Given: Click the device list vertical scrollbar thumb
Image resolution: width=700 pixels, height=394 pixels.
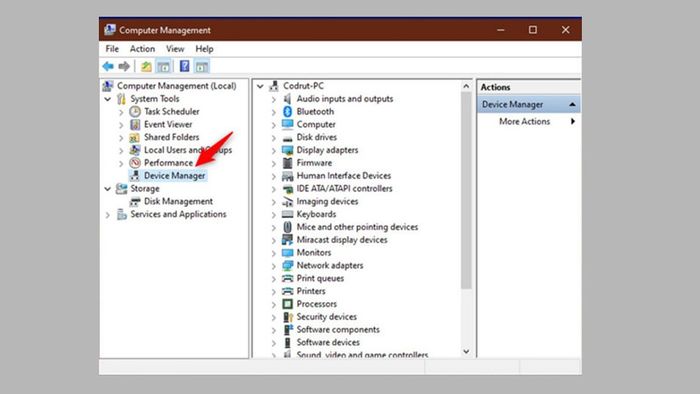Looking at the screenshot, I should pos(466,191).
